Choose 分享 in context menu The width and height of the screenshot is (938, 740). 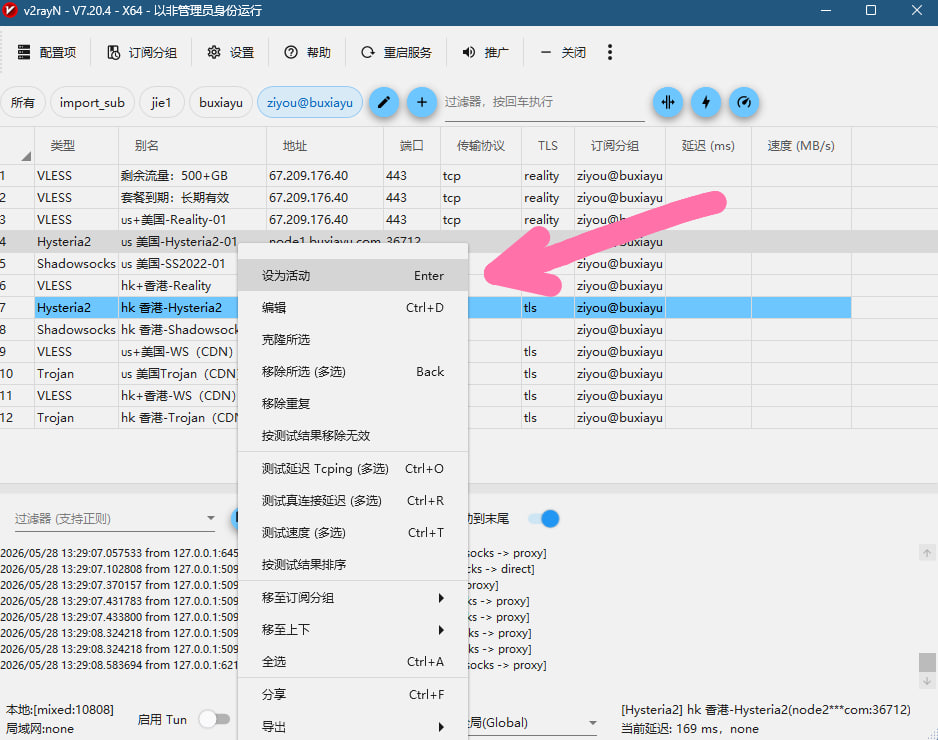coord(353,695)
